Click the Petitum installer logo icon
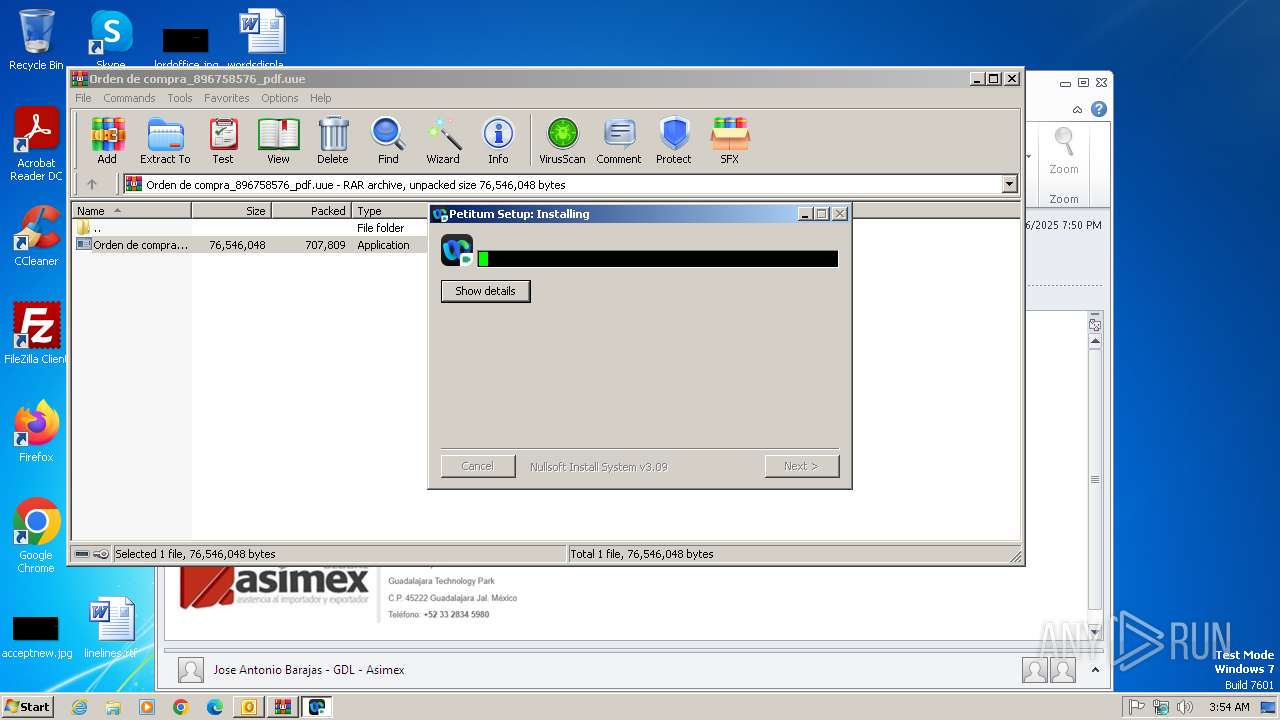 457,250
